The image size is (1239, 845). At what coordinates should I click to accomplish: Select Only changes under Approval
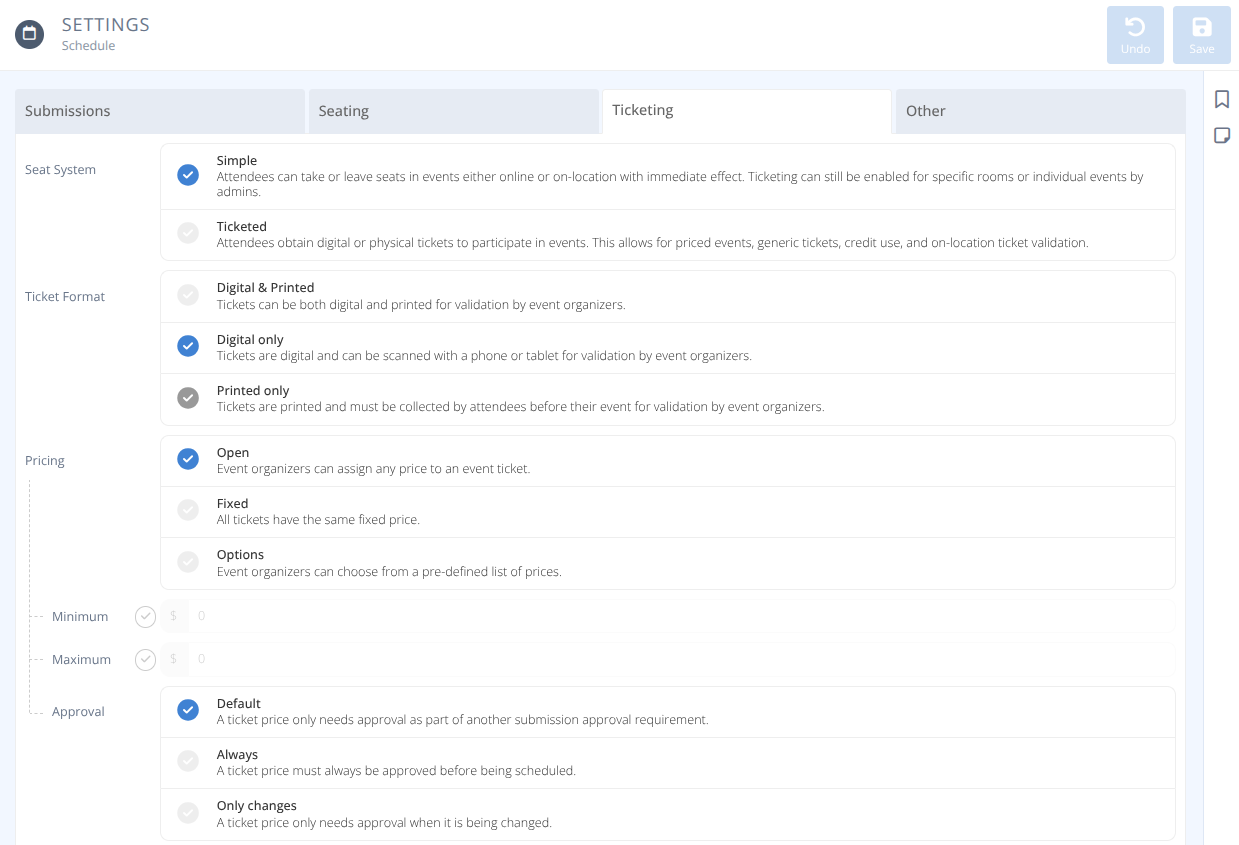pos(188,812)
